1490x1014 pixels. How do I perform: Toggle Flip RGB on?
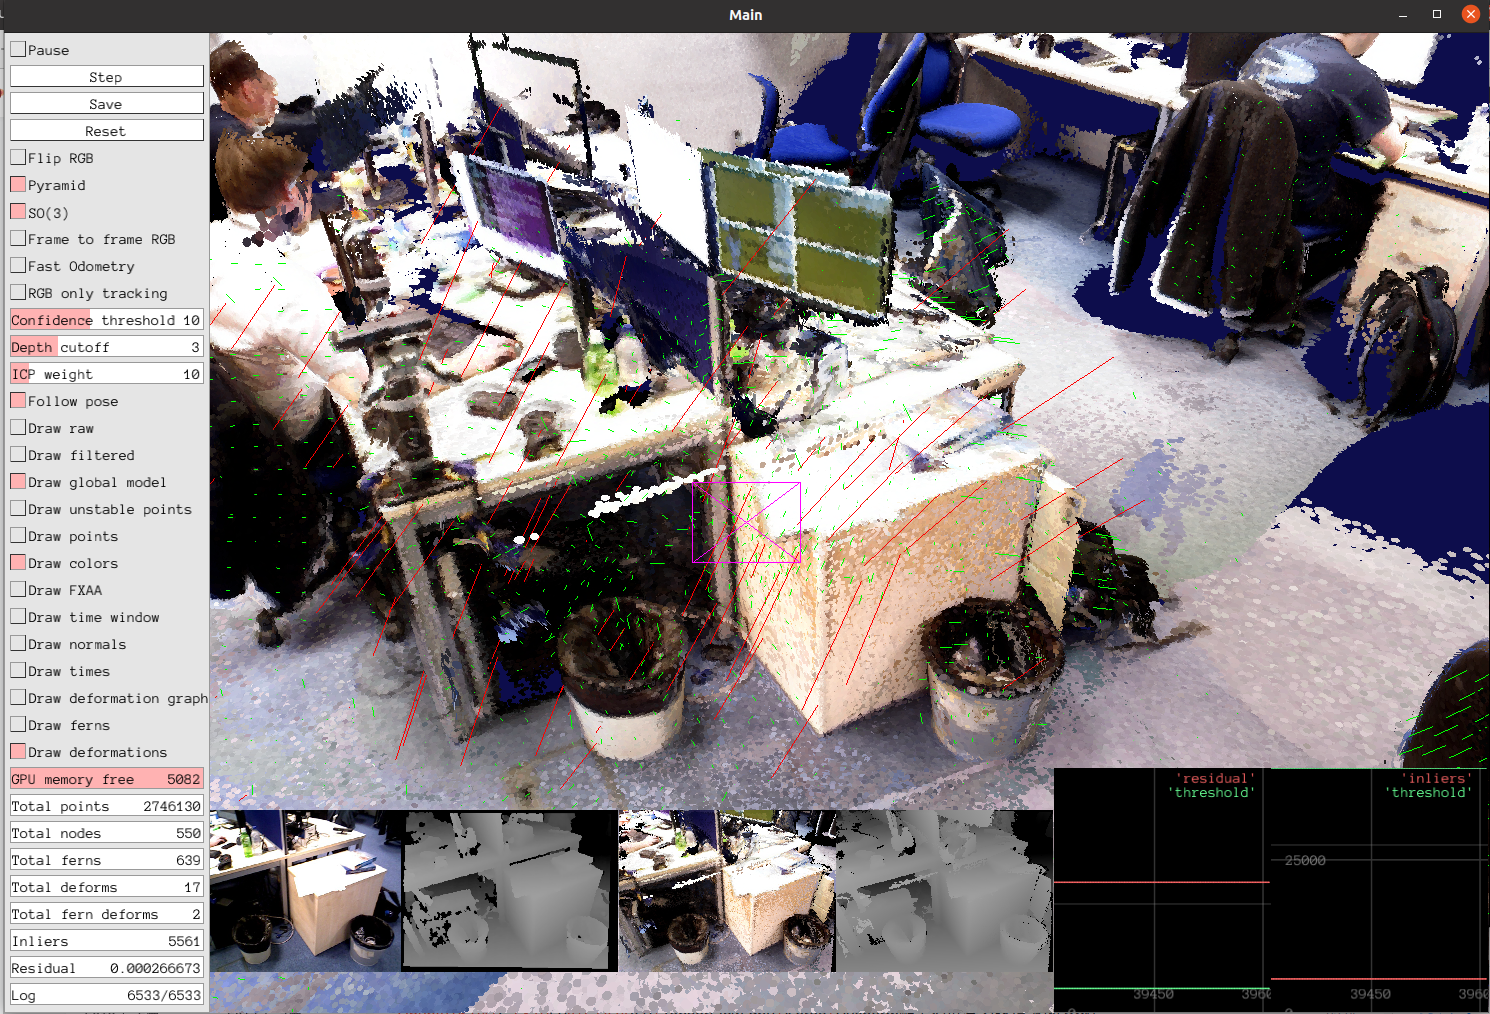pyautogui.click(x=17, y=157)
